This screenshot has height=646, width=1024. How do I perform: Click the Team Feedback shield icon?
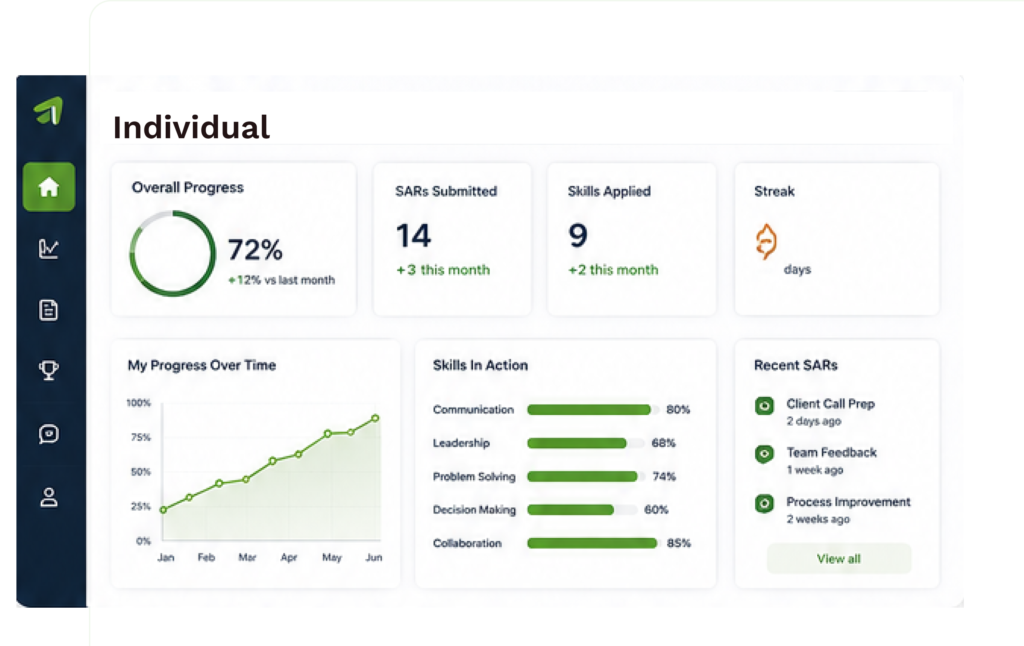764,454
